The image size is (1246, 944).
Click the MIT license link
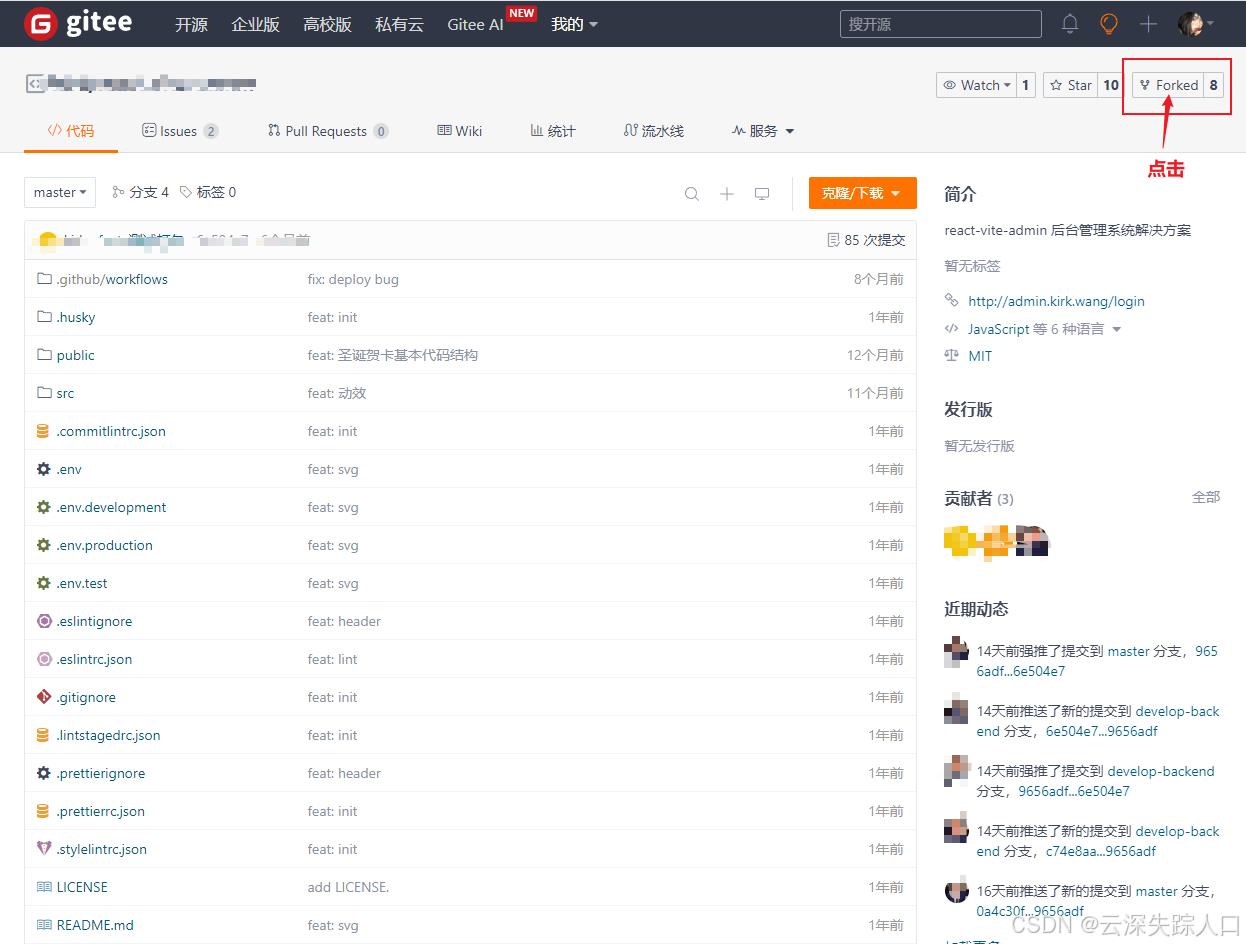point(980,356)
